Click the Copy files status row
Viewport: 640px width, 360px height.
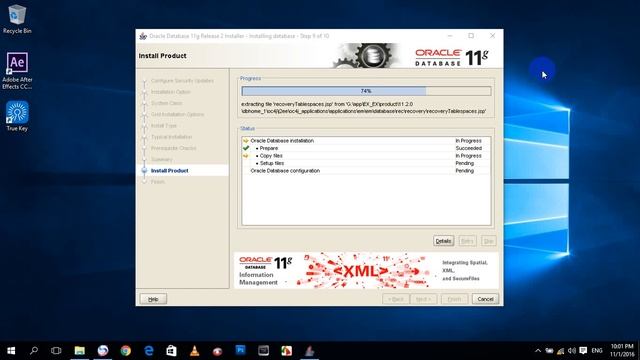click(366, 156)
